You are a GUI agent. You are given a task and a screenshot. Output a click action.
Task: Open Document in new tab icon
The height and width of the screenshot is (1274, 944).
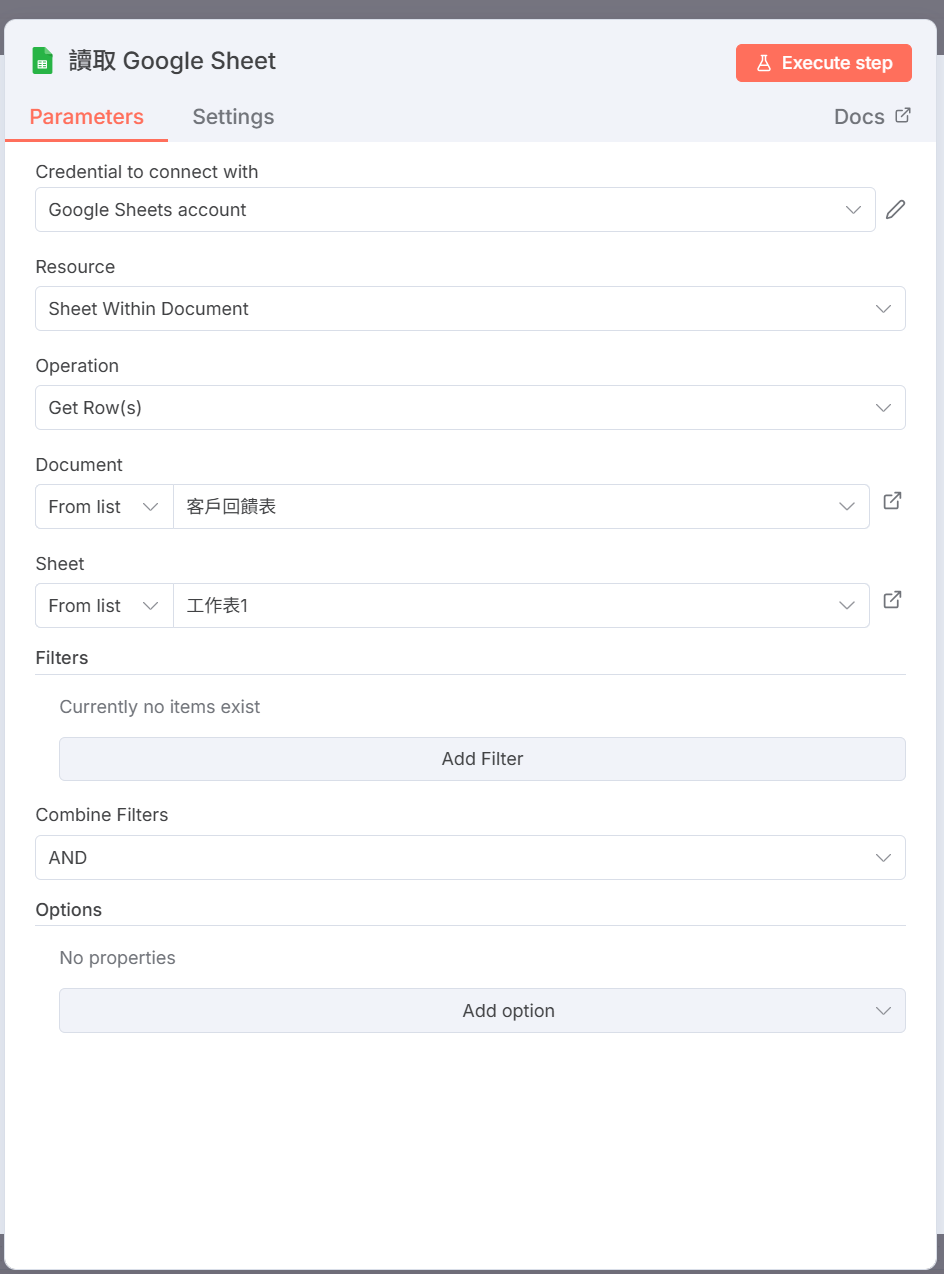coord(892,501)
